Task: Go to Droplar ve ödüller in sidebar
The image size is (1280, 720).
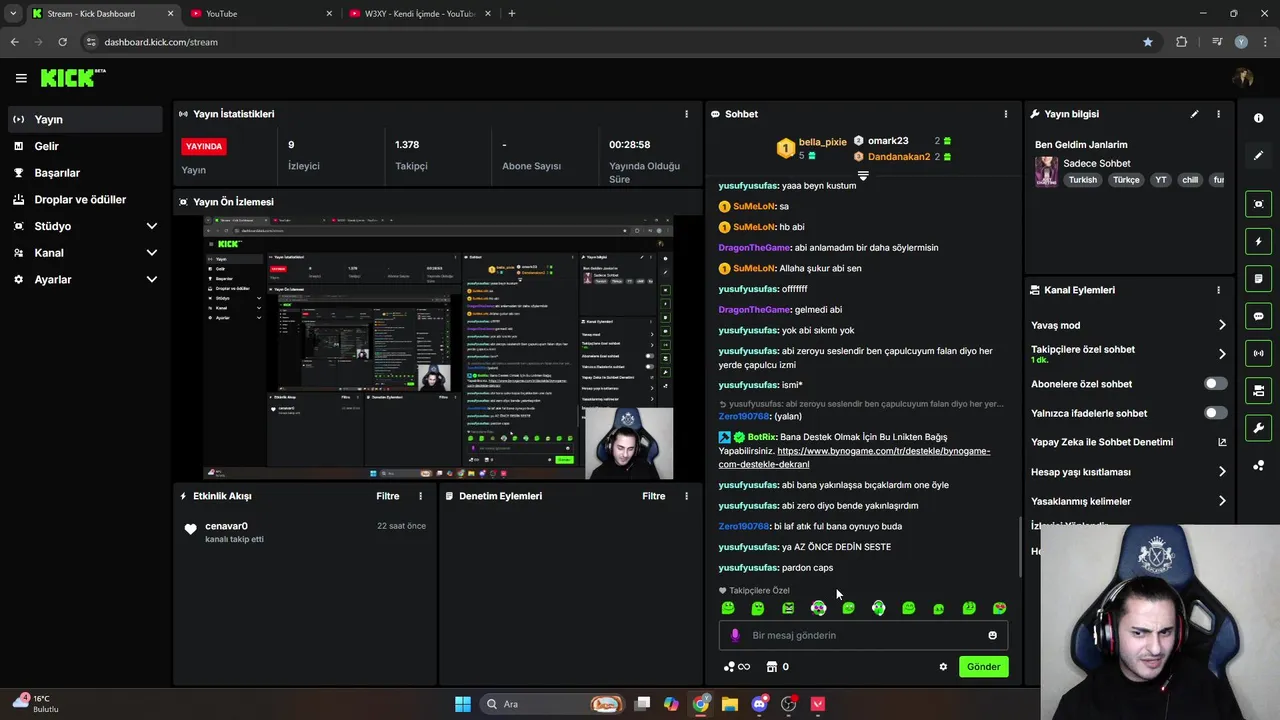Action: click(85, 199)
